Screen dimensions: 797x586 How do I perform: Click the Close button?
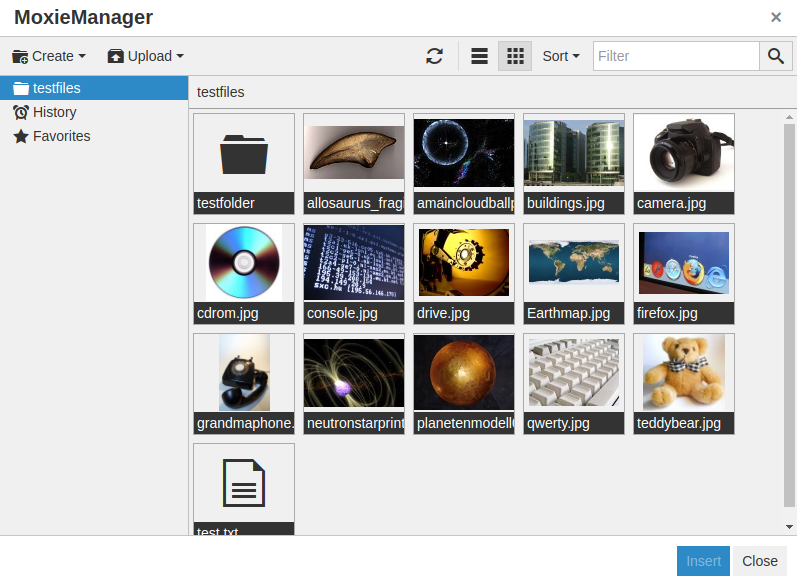click(x=759, y=561)
